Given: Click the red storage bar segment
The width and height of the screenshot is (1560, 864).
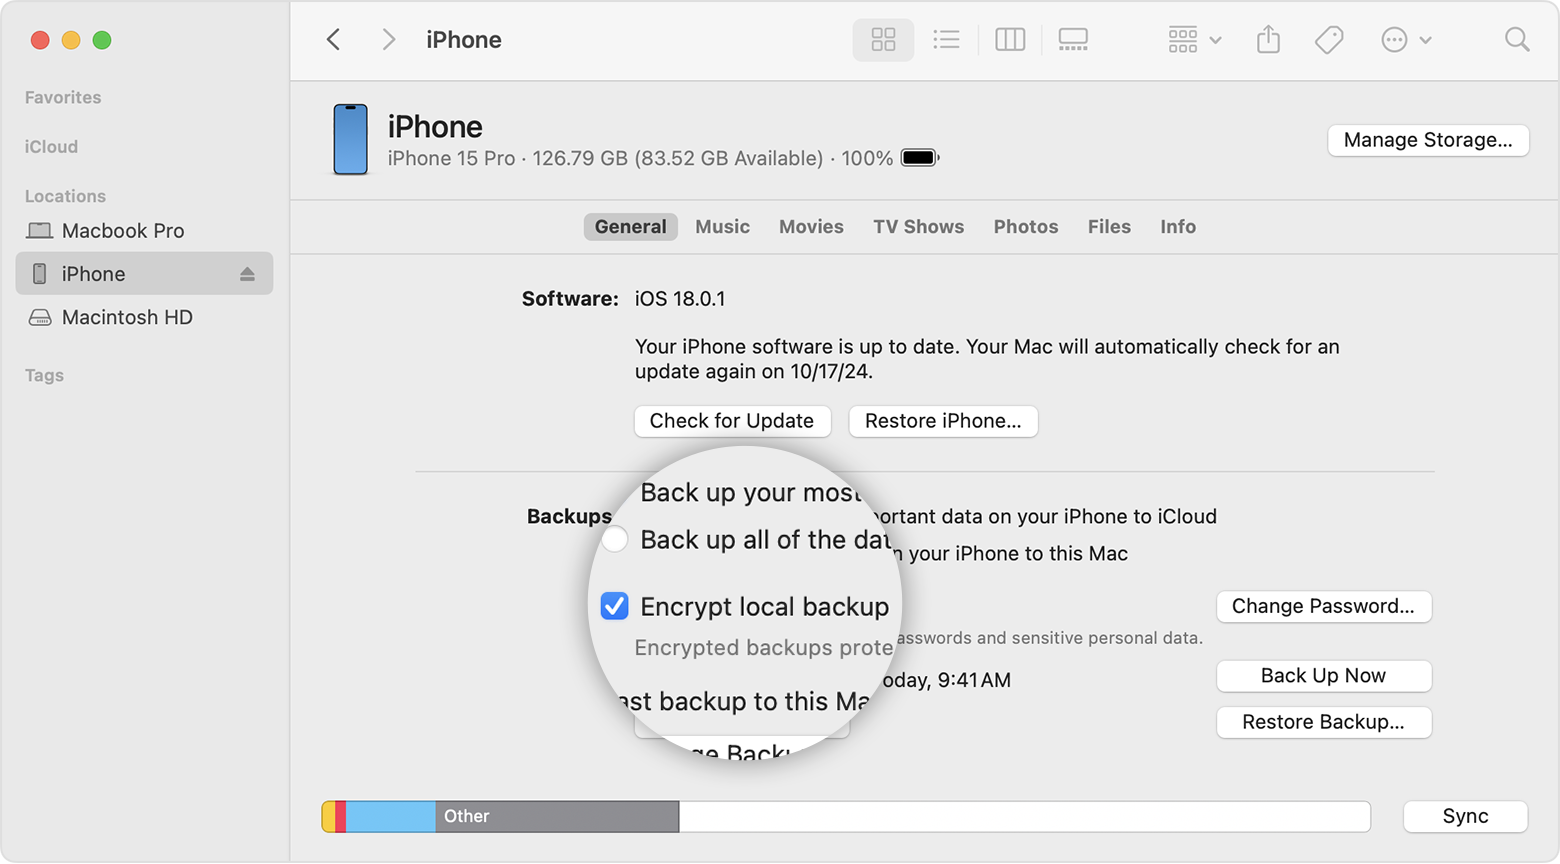Looking at the screenshot, I should [x=341, y=816].
